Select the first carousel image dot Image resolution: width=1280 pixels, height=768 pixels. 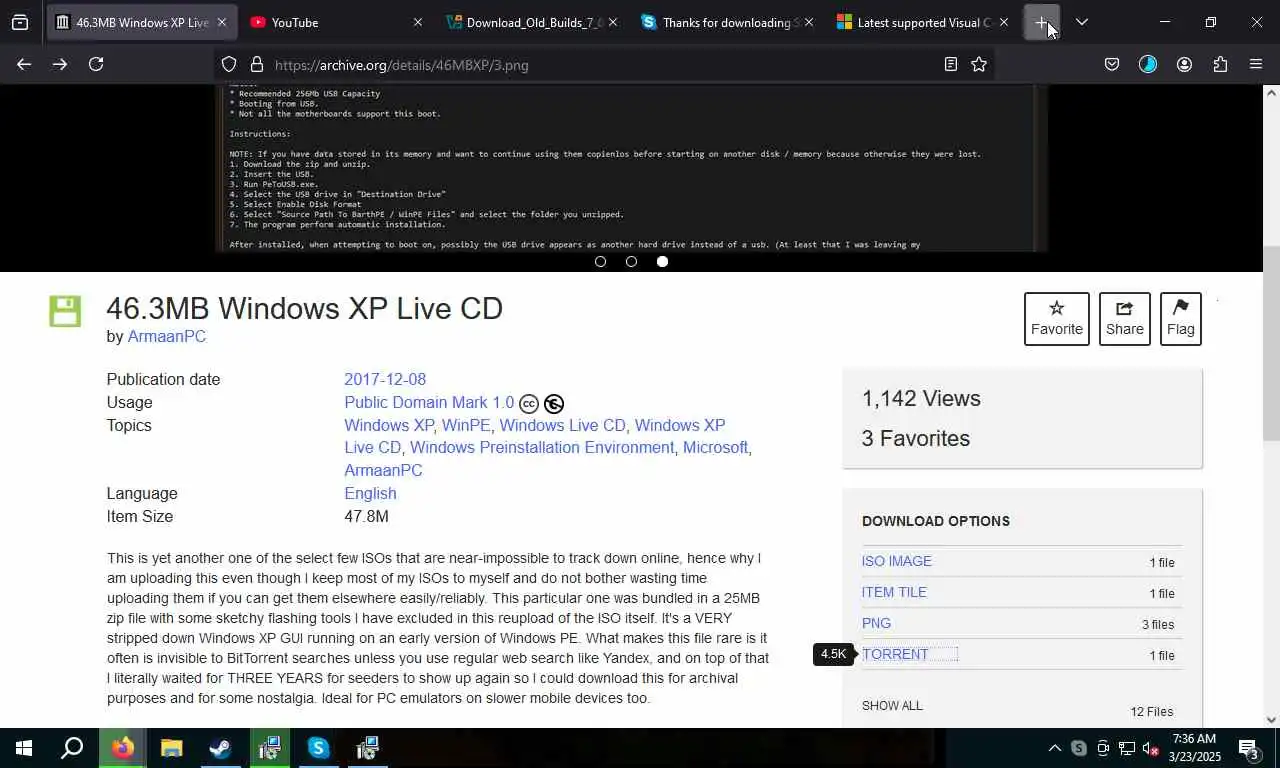(x=600, y=261)
